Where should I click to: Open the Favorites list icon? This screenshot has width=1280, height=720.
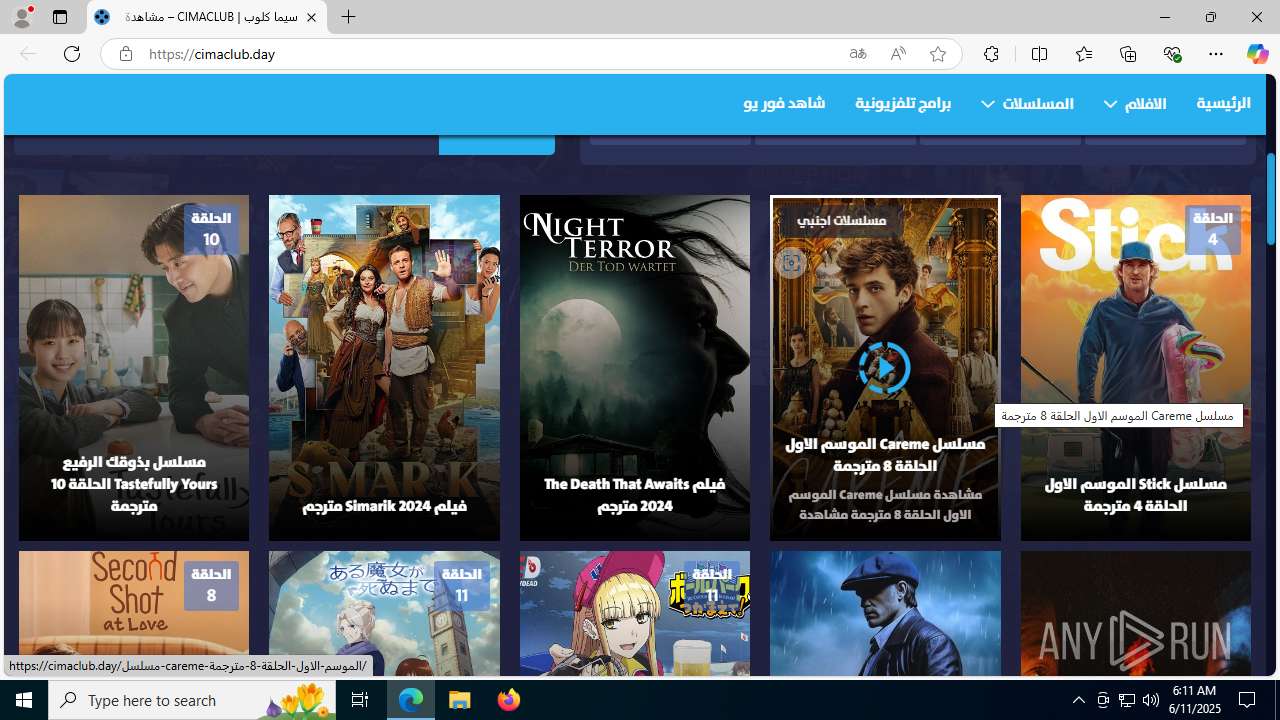[1083, 54]
